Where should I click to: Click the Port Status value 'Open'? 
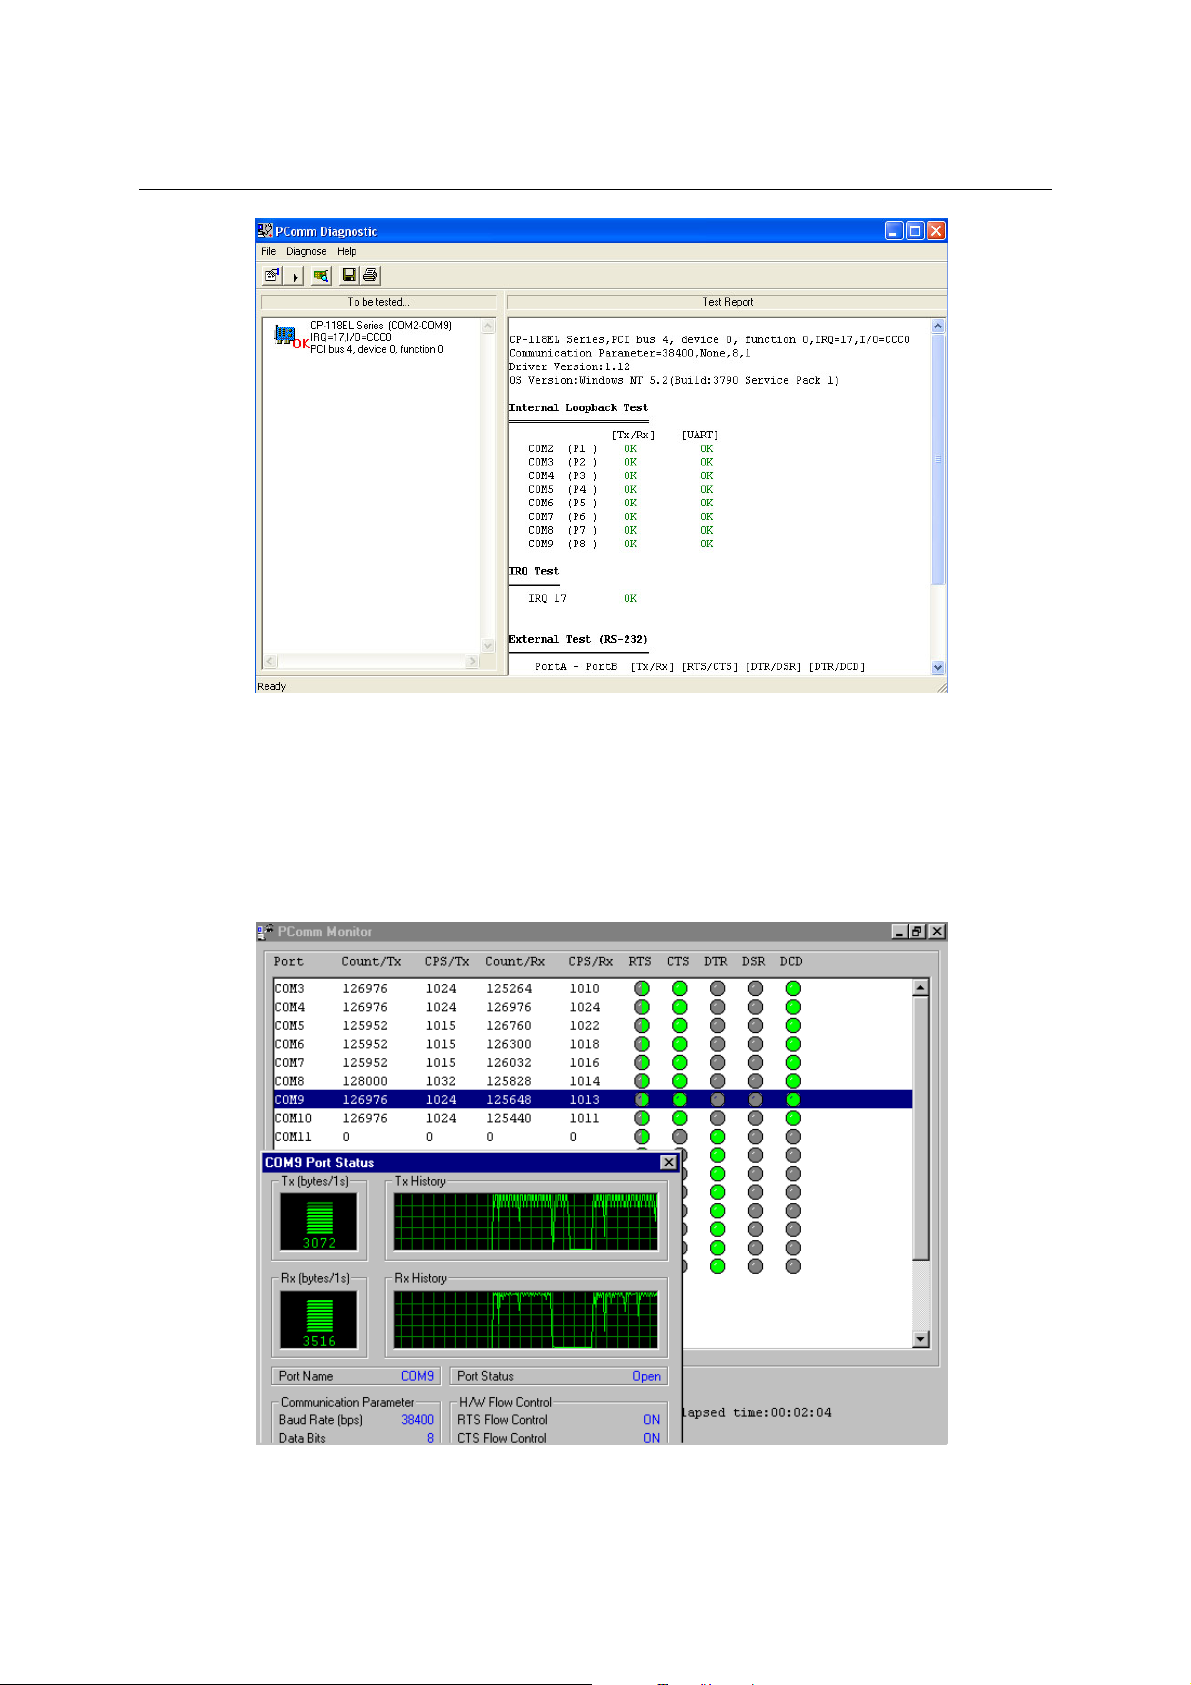[x=647, y=1377]
